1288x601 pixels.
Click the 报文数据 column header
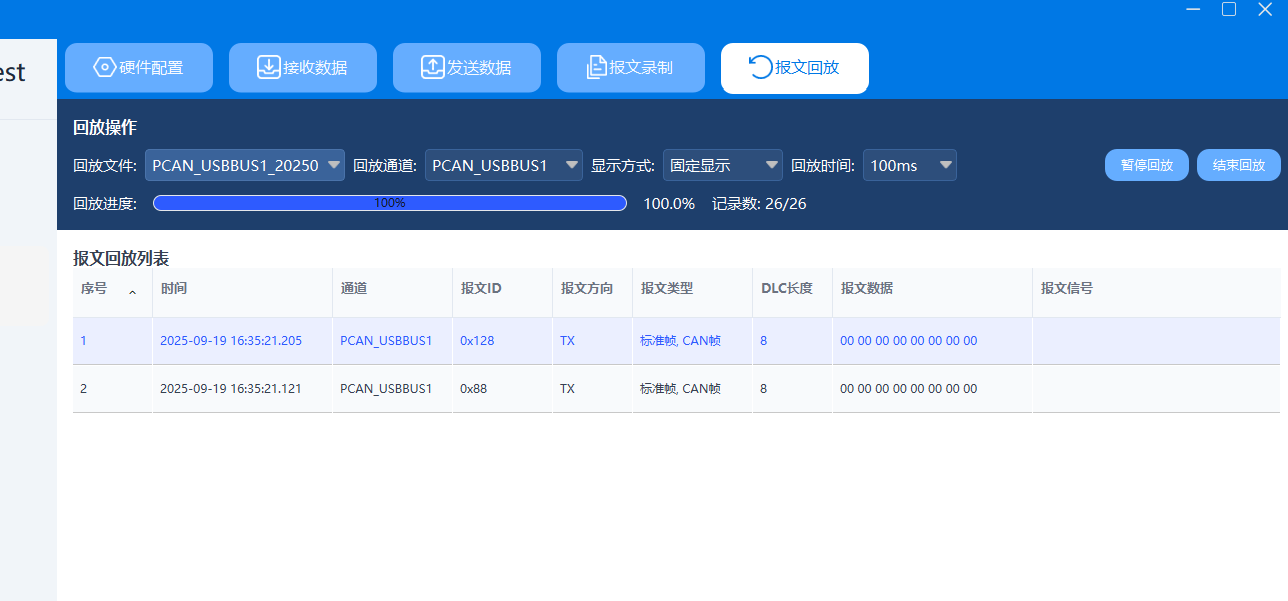pyautogui.click(x=866, y=289)
